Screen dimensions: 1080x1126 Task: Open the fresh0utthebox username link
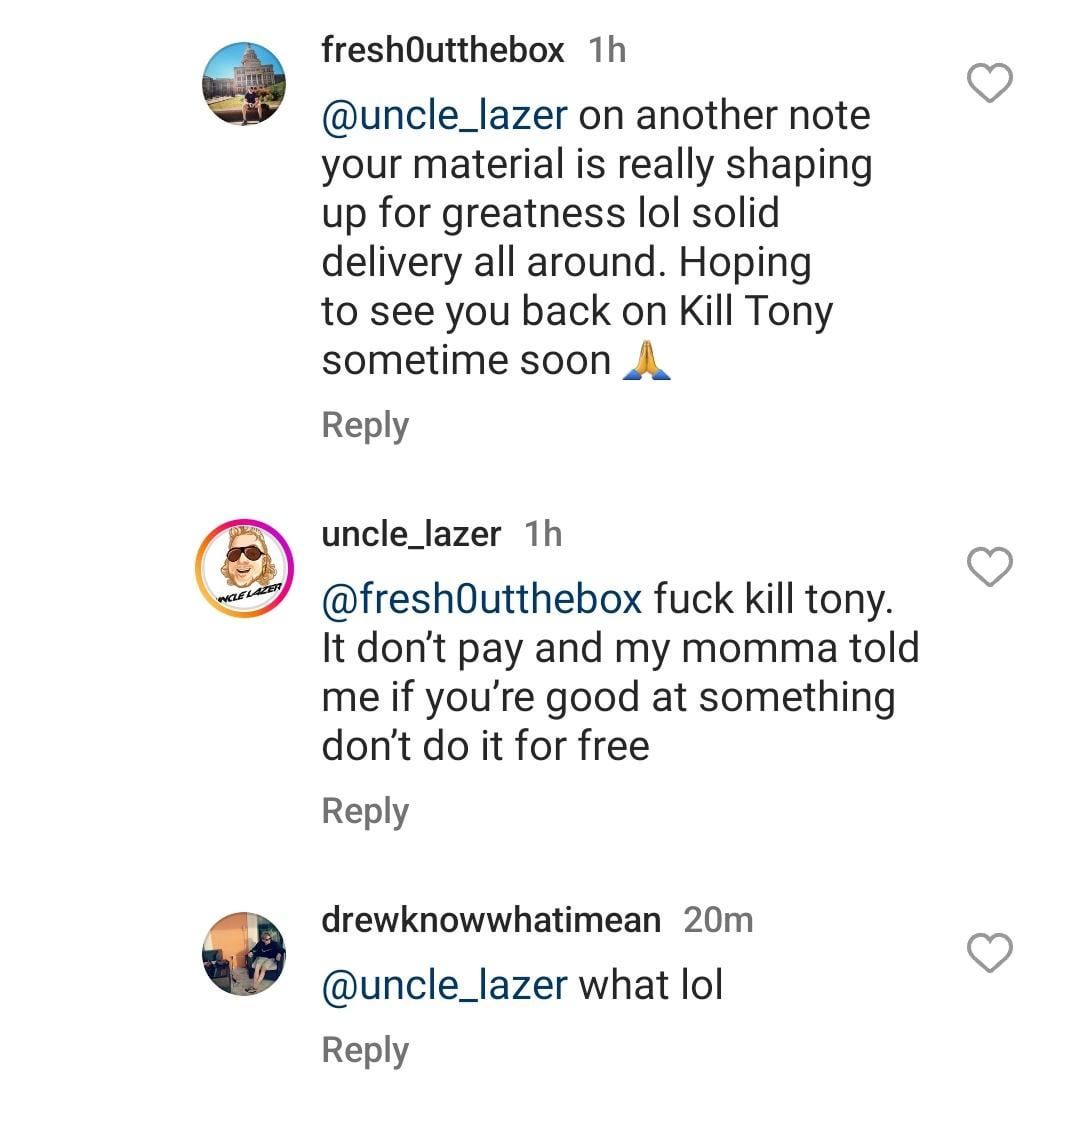[442, 49]
